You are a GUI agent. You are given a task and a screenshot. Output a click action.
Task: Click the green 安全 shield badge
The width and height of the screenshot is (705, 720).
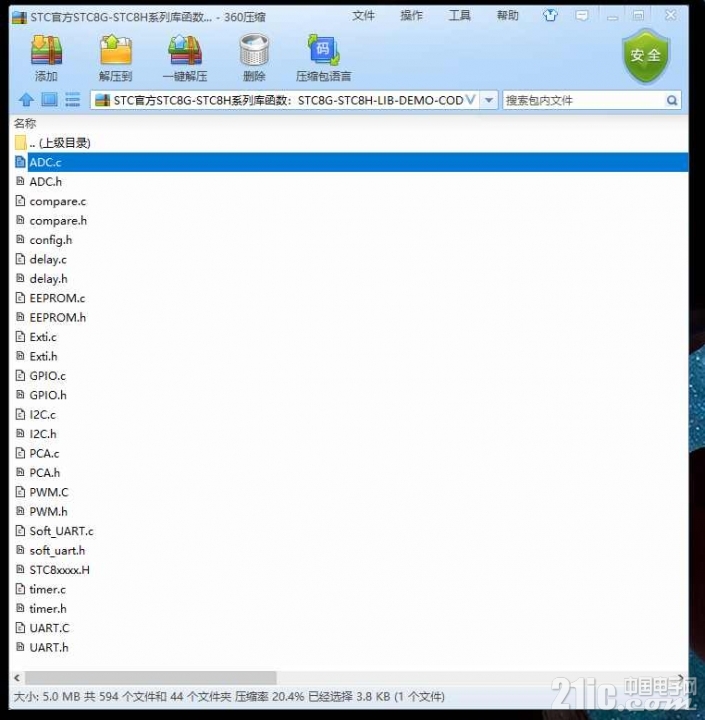(x=646, y=56)
